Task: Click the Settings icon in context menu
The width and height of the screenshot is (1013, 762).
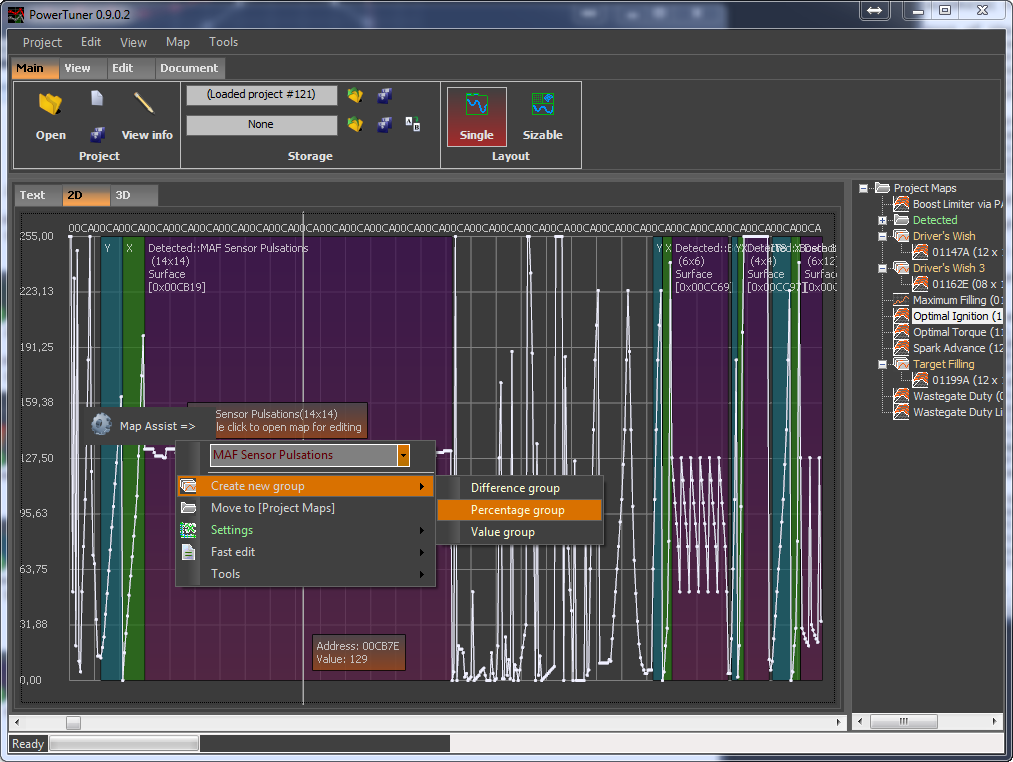Action: coord(188,530)
